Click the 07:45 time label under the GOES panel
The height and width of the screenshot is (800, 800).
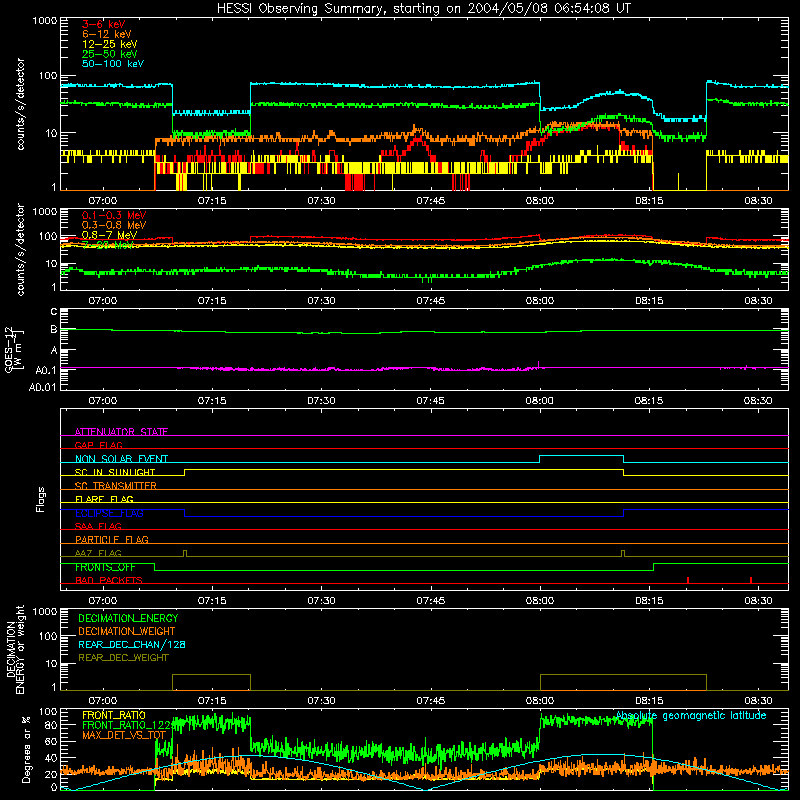[x=430, y=401]
